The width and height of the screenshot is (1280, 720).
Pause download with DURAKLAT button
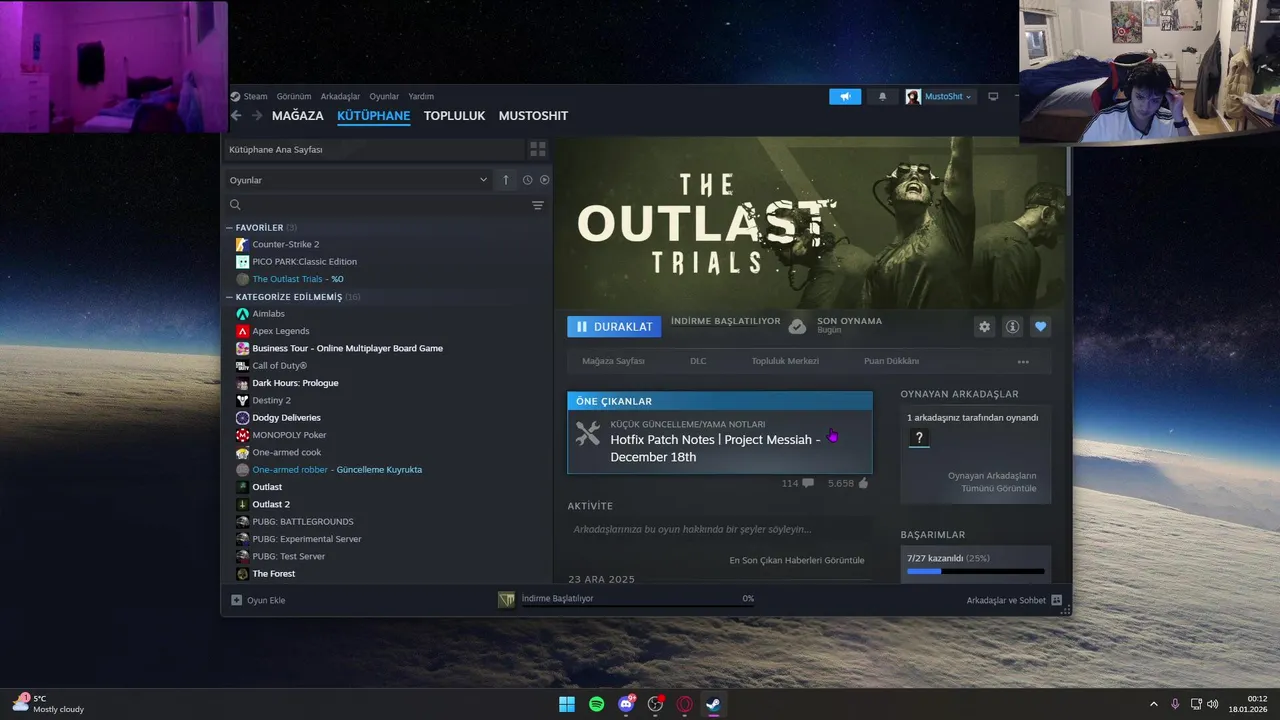tap(614, 327)
